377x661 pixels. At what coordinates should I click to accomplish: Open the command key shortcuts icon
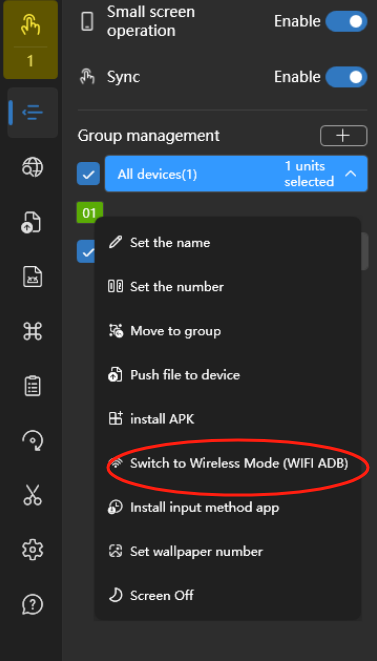click(32, 331)
